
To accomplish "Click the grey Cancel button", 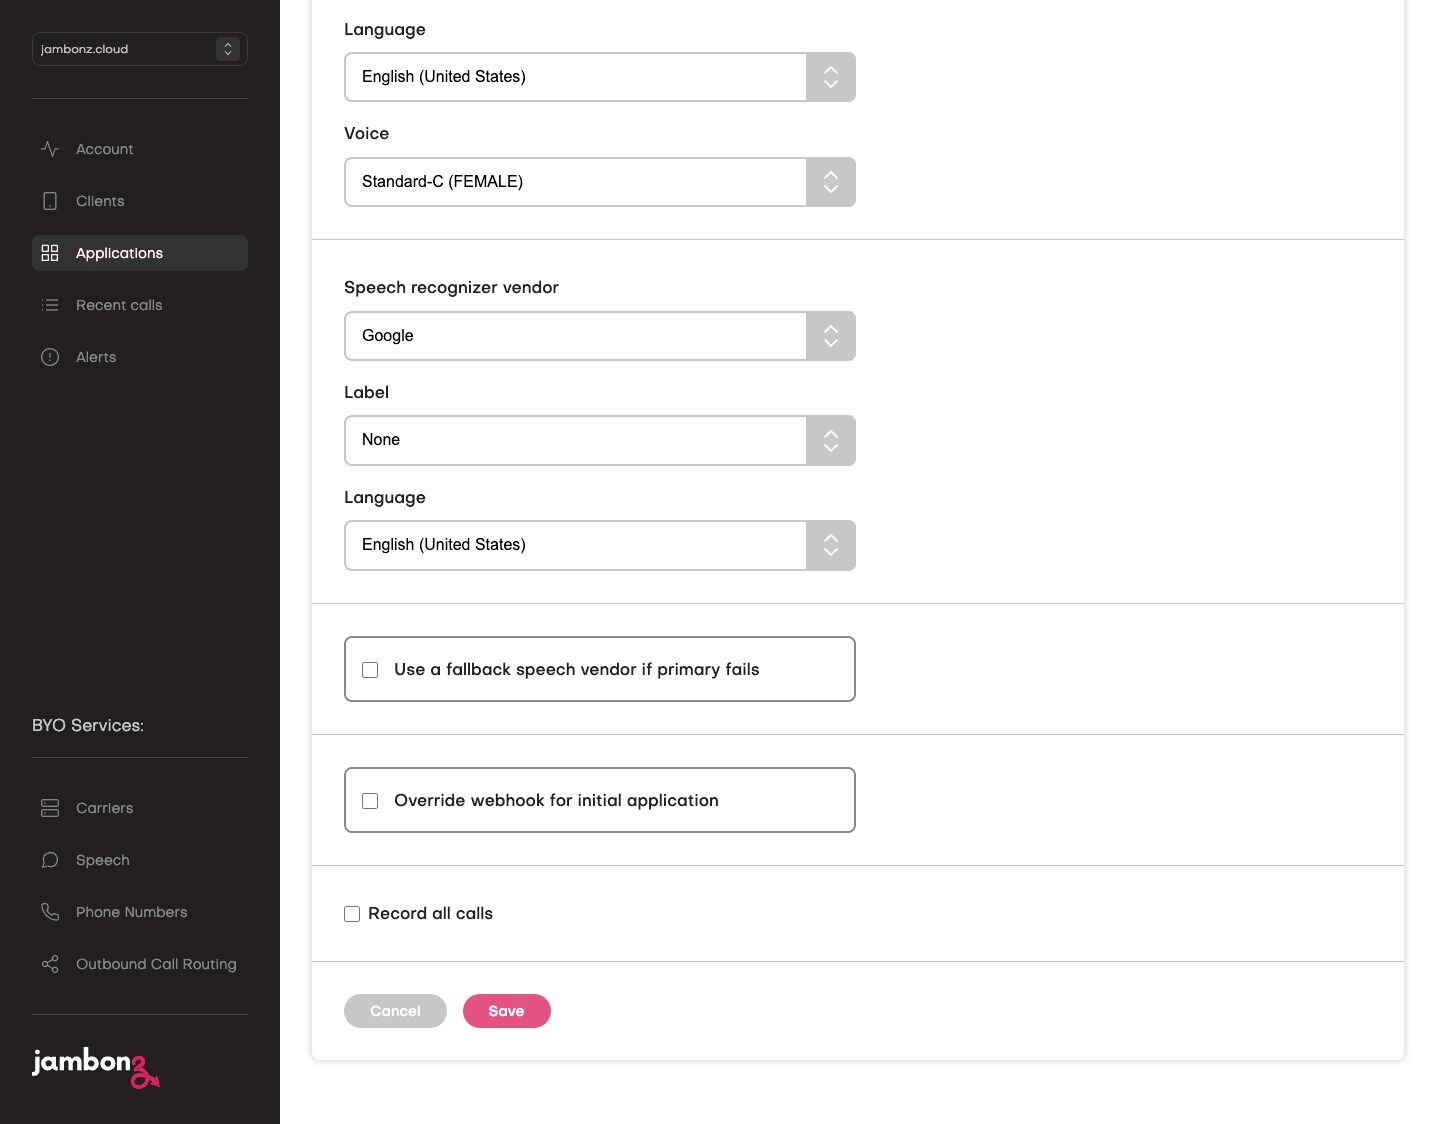I will point(395,1011).
